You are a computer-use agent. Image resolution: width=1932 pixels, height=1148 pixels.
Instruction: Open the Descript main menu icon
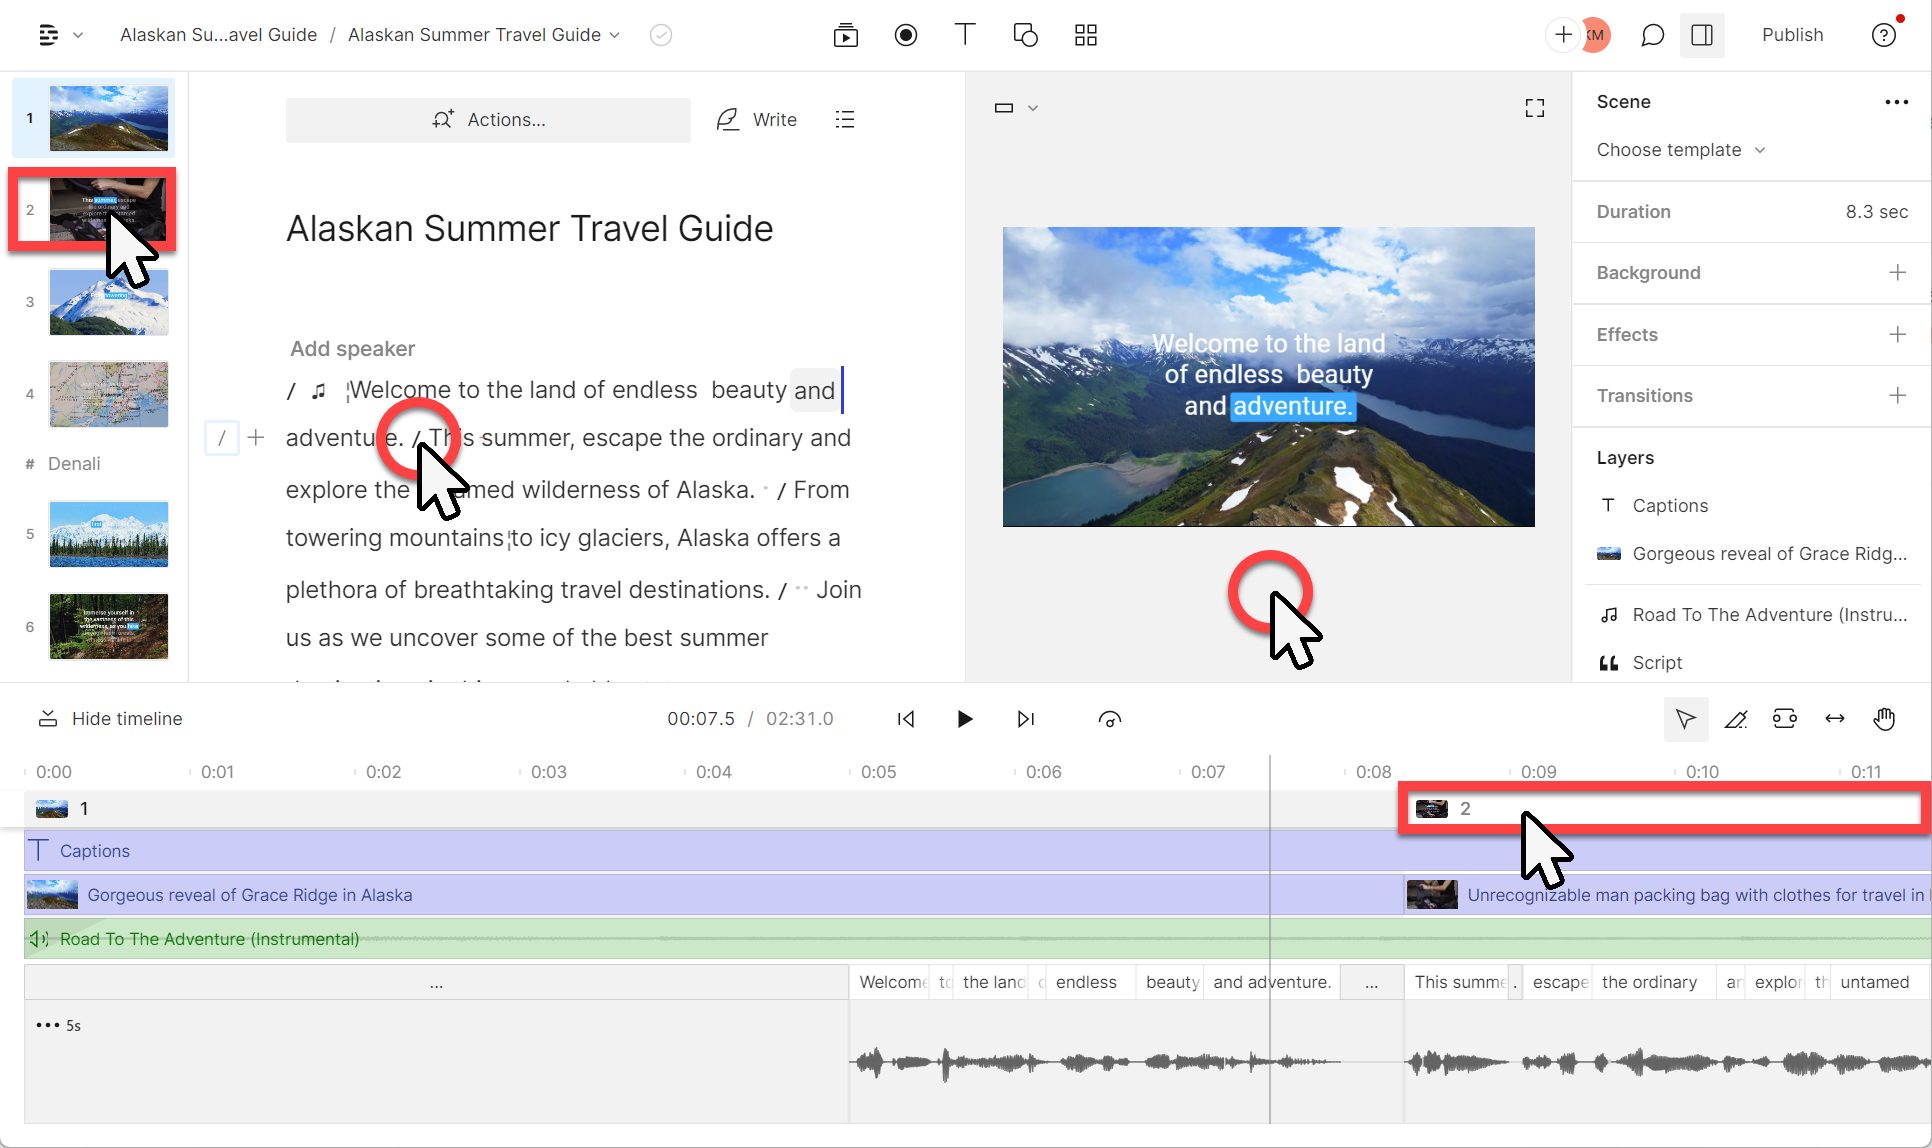pos(48,35)
